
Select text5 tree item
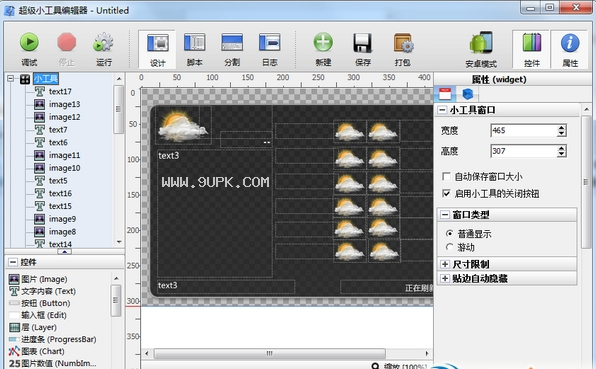click(x=58, y=181)
